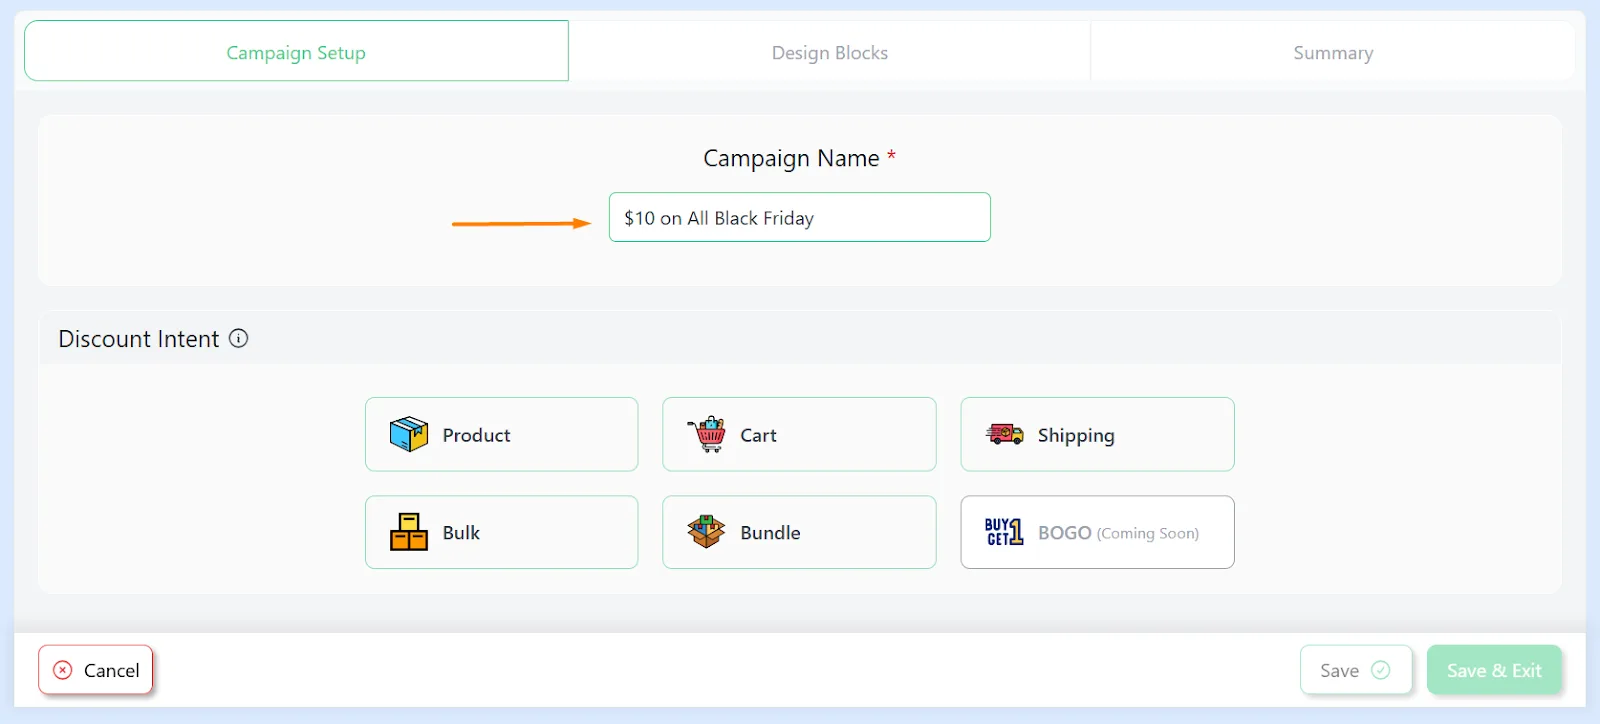Switch to the Design Blocks tab
This screenshot has height=724, width=1600.
829,52
